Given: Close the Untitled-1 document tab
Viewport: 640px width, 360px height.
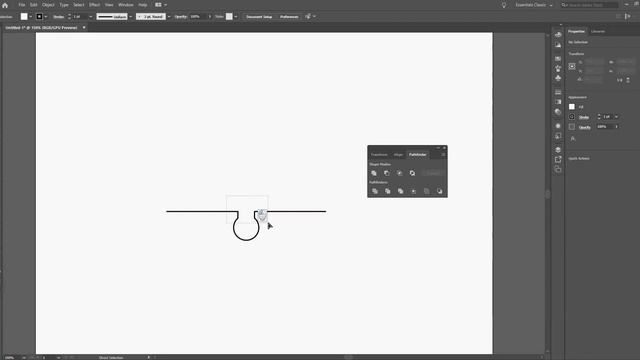Looking at the screenshot, I should [x=84, y=28].
